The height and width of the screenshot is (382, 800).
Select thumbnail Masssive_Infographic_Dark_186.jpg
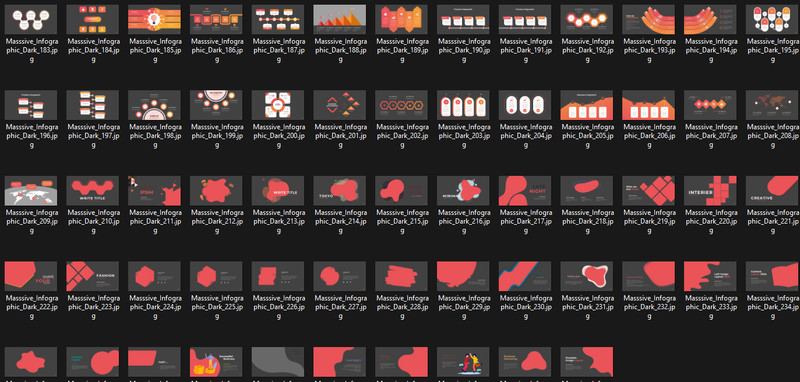pos(216,20)
